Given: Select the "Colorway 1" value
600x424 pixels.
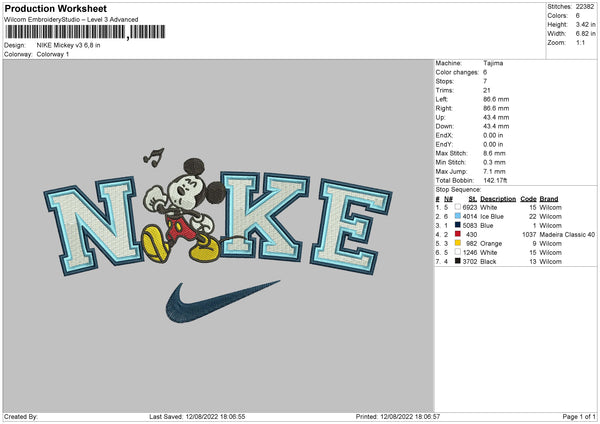Looking at the screenshot, I should [x=53, y=54].
